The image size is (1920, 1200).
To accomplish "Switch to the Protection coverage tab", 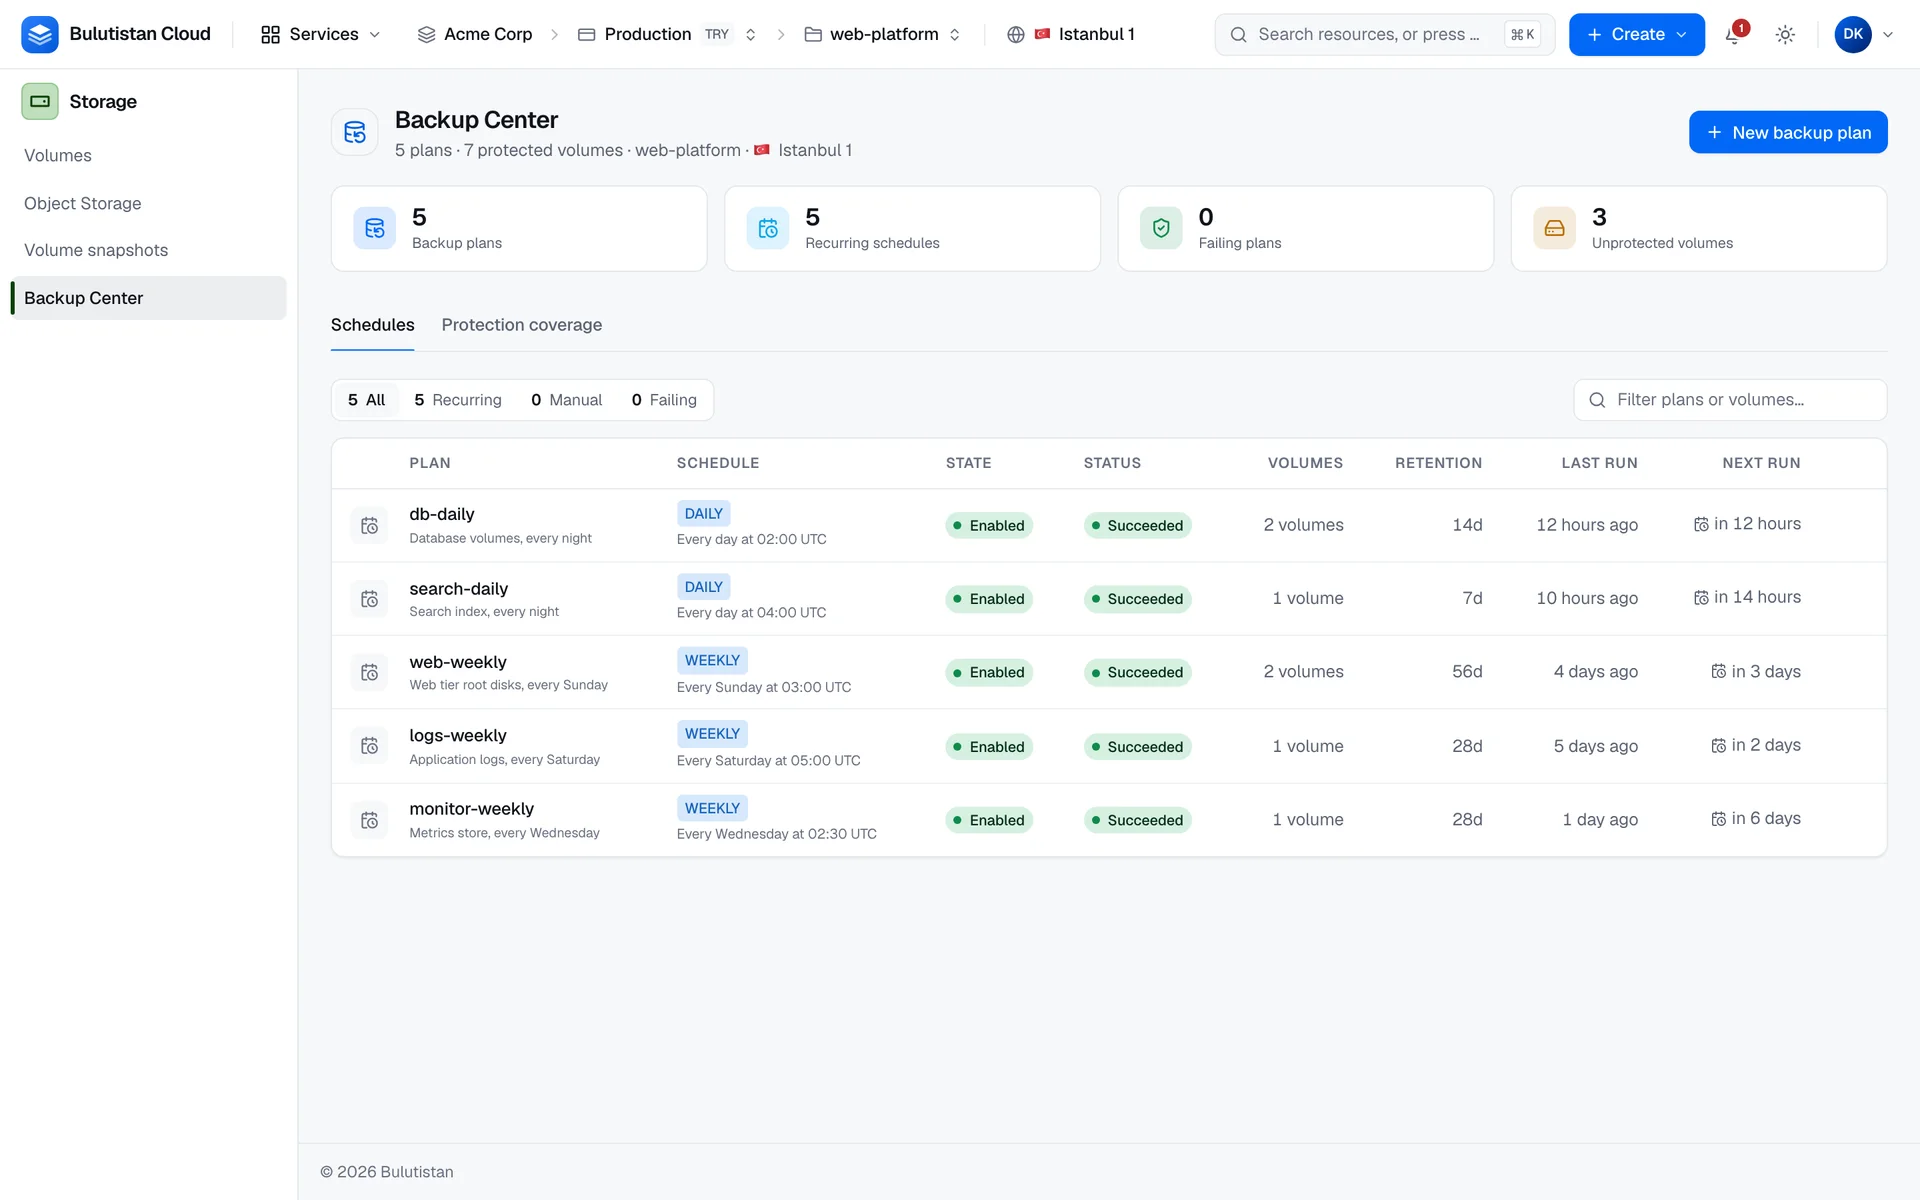I will (x=522, y=325).
